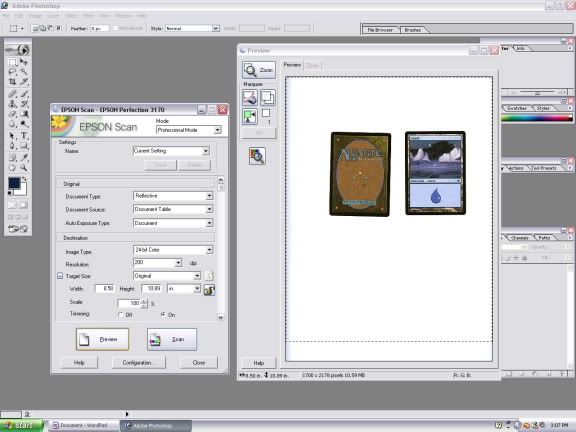576x432 pixels.
Task: Select the Dodge tool
Action: [24, 124]
